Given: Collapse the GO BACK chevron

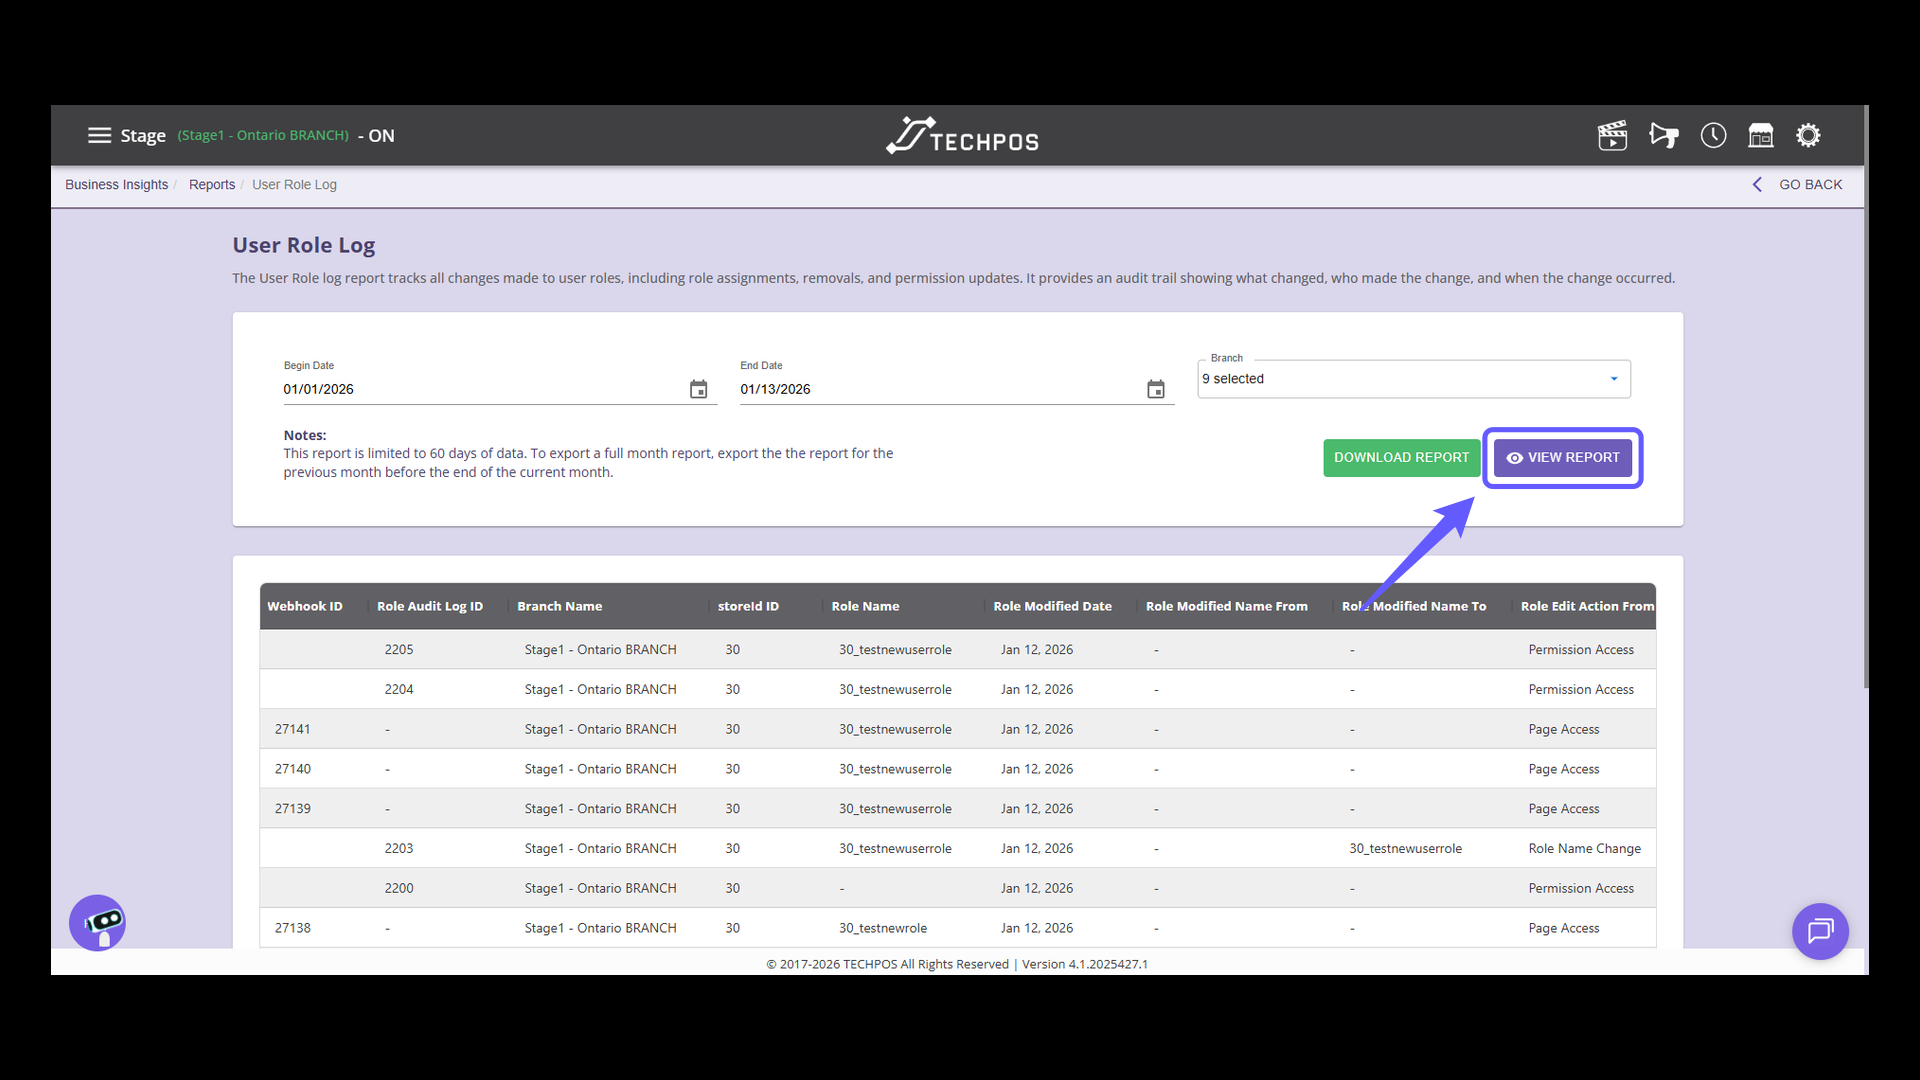Looking at the screenshot, I should point(1758,184).
